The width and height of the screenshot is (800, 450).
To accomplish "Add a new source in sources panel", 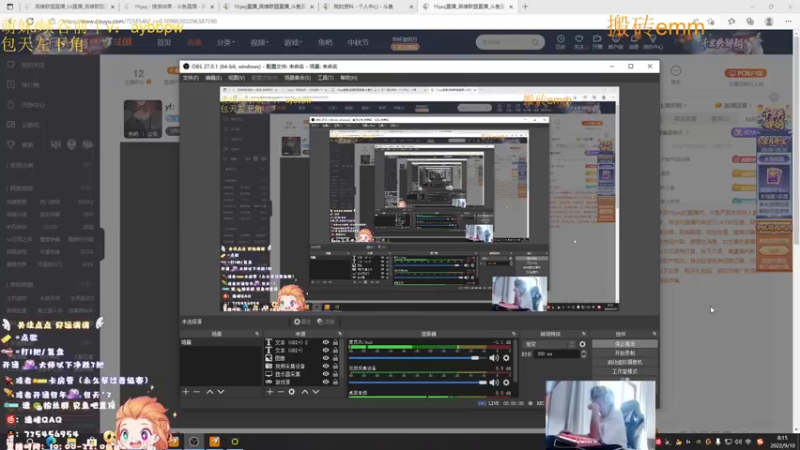I will tap(270, 392).
